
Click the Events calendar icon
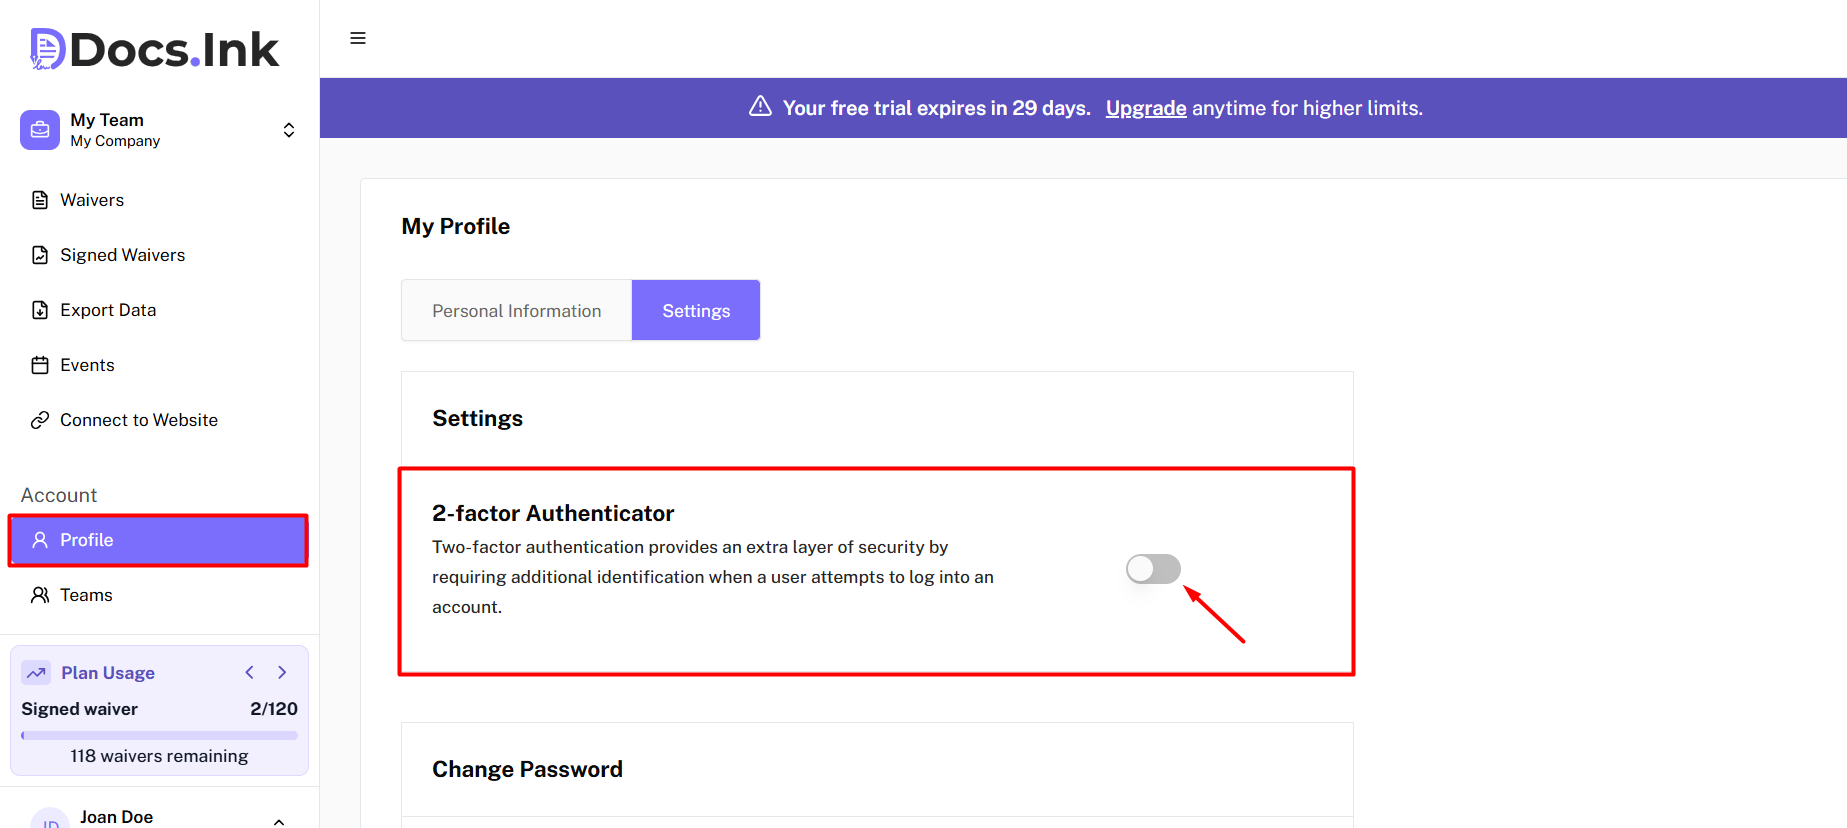(40, 365)
